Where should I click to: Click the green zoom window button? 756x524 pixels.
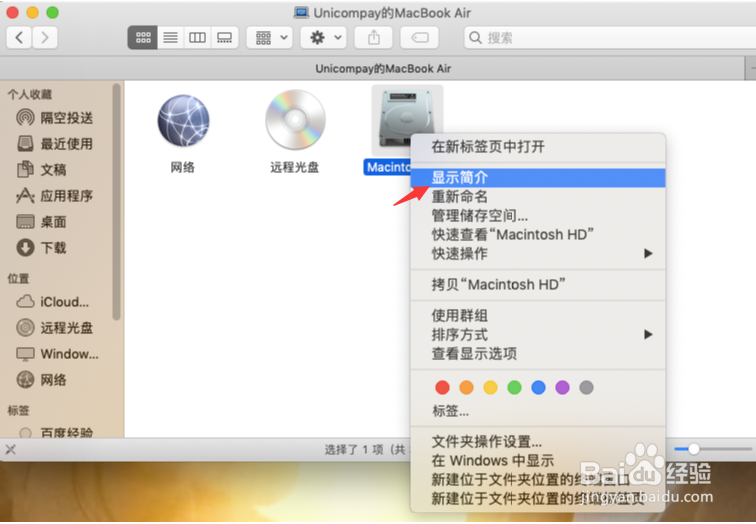pos(53,13)
